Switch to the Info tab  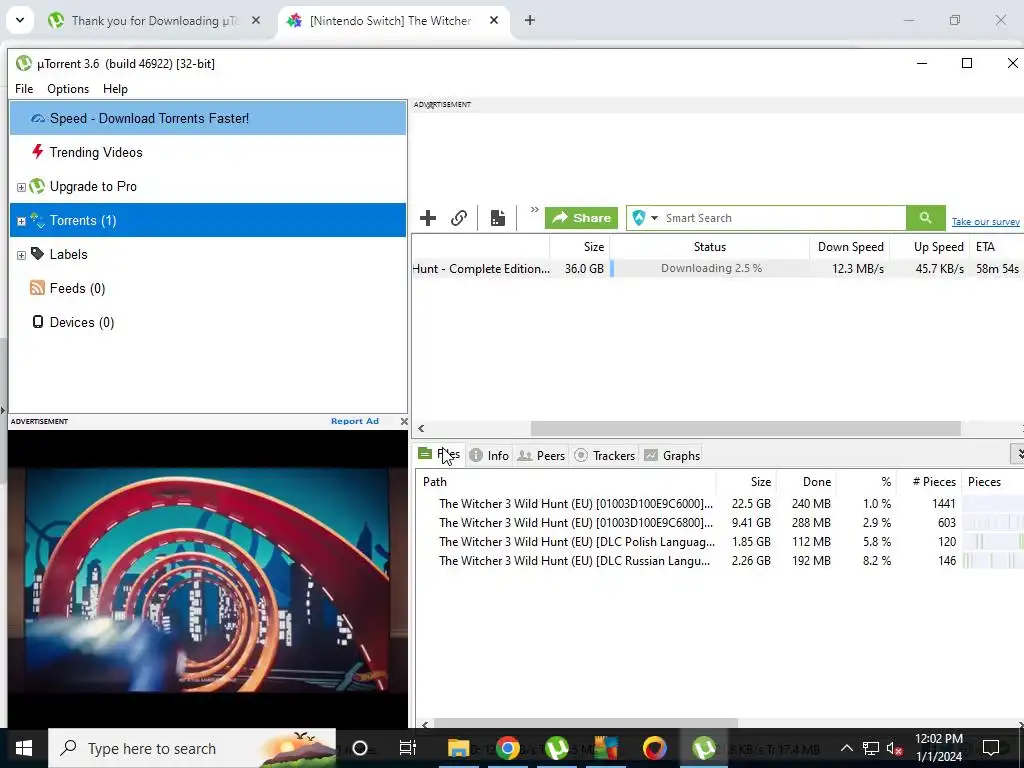490,455
